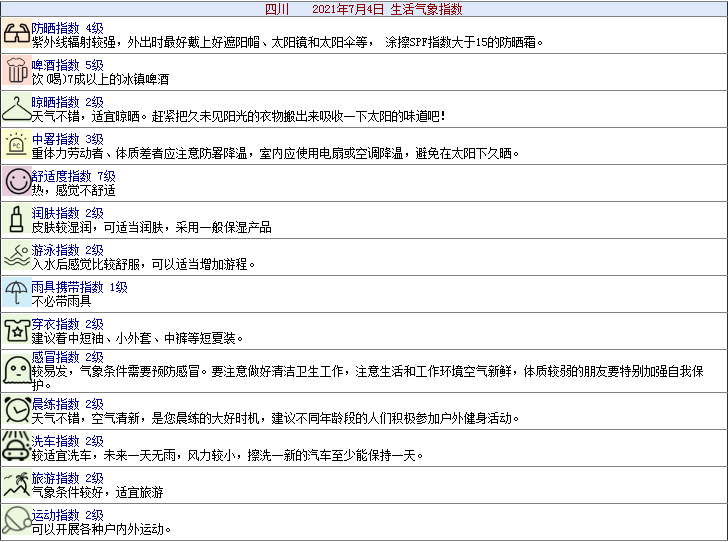
Task: Open the 舒适度指数 link
Action: 61,176
